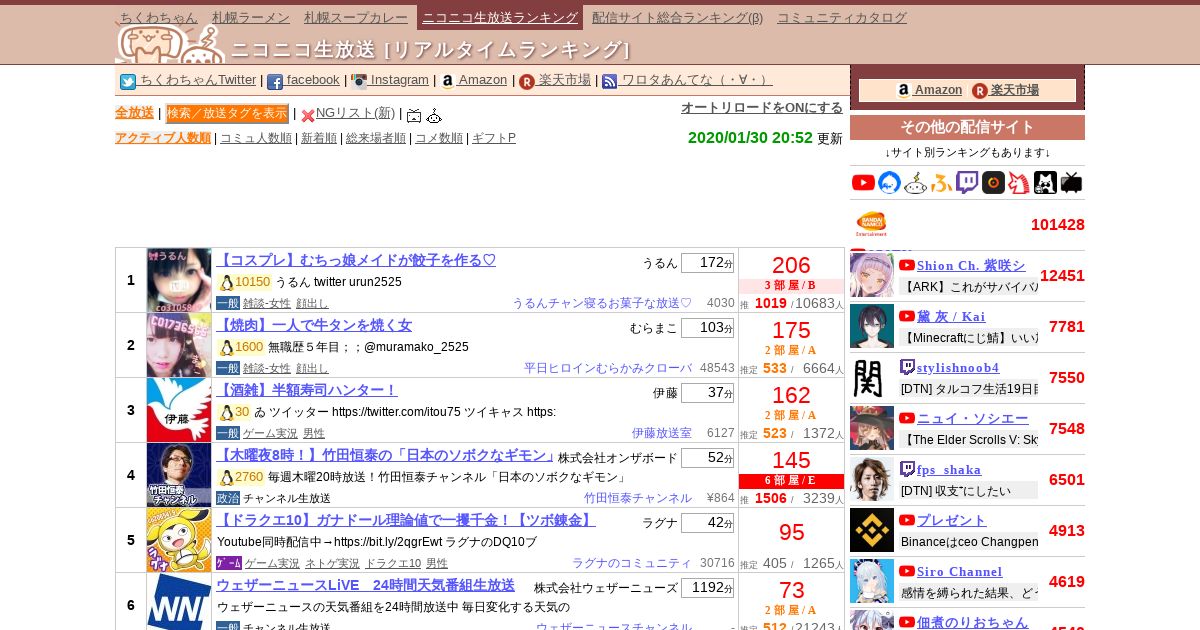Sort by アクティブ人数順
1200x630 pixels.
[x=163, y=138]
